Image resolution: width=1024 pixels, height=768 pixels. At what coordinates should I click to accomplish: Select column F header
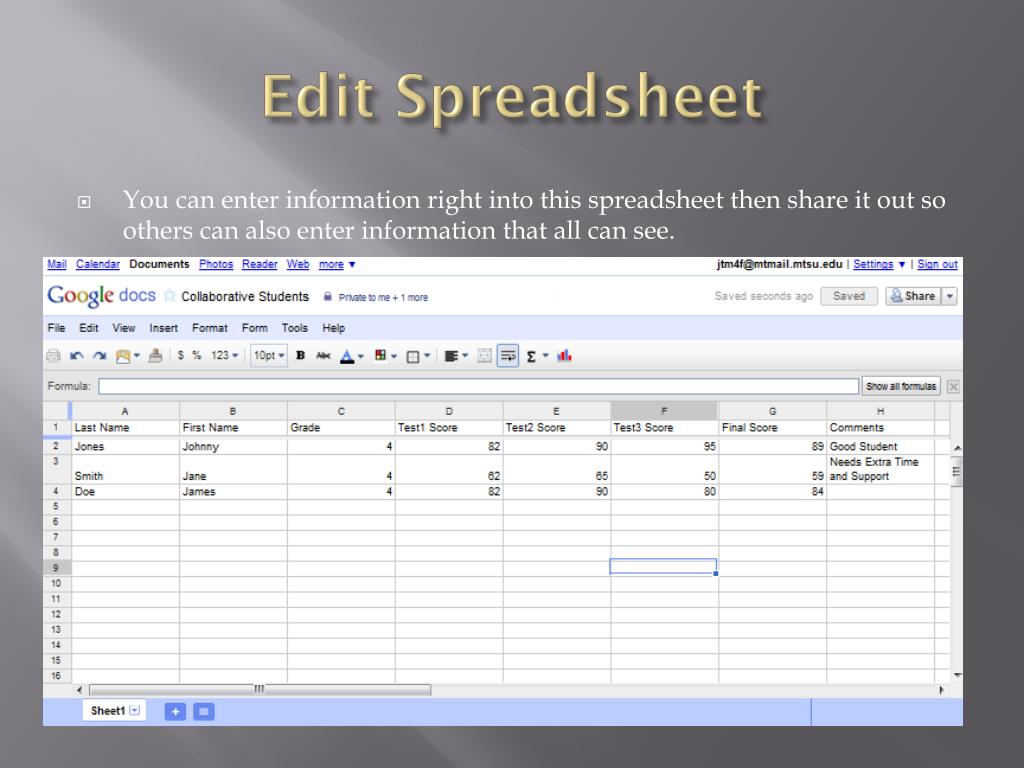664,411
